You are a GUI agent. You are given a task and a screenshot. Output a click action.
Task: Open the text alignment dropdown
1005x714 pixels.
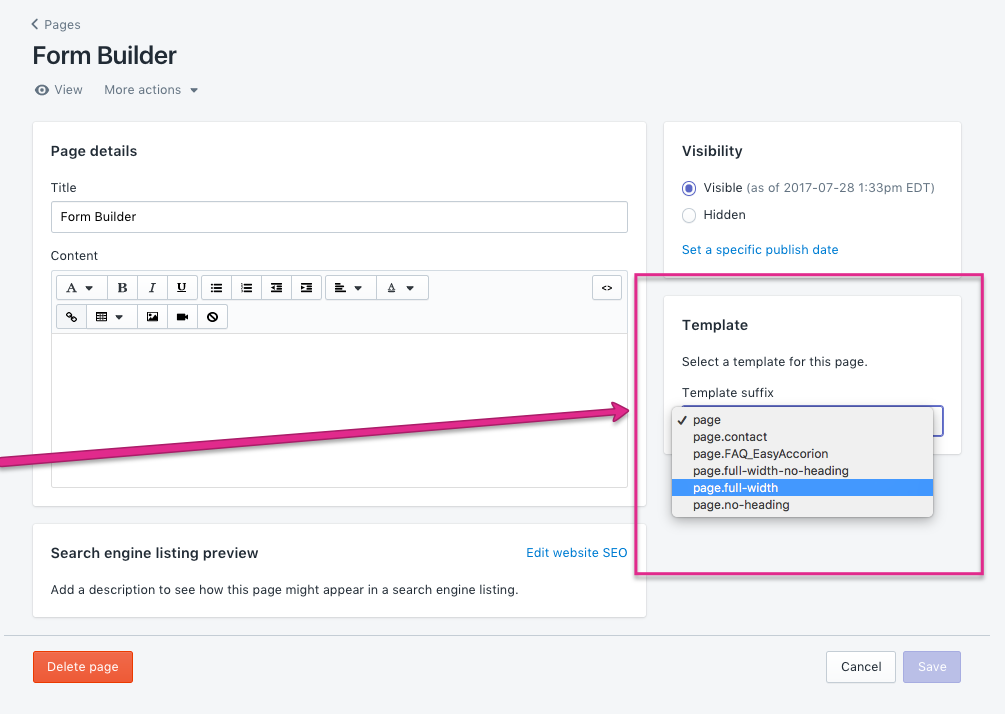[351, 288]
